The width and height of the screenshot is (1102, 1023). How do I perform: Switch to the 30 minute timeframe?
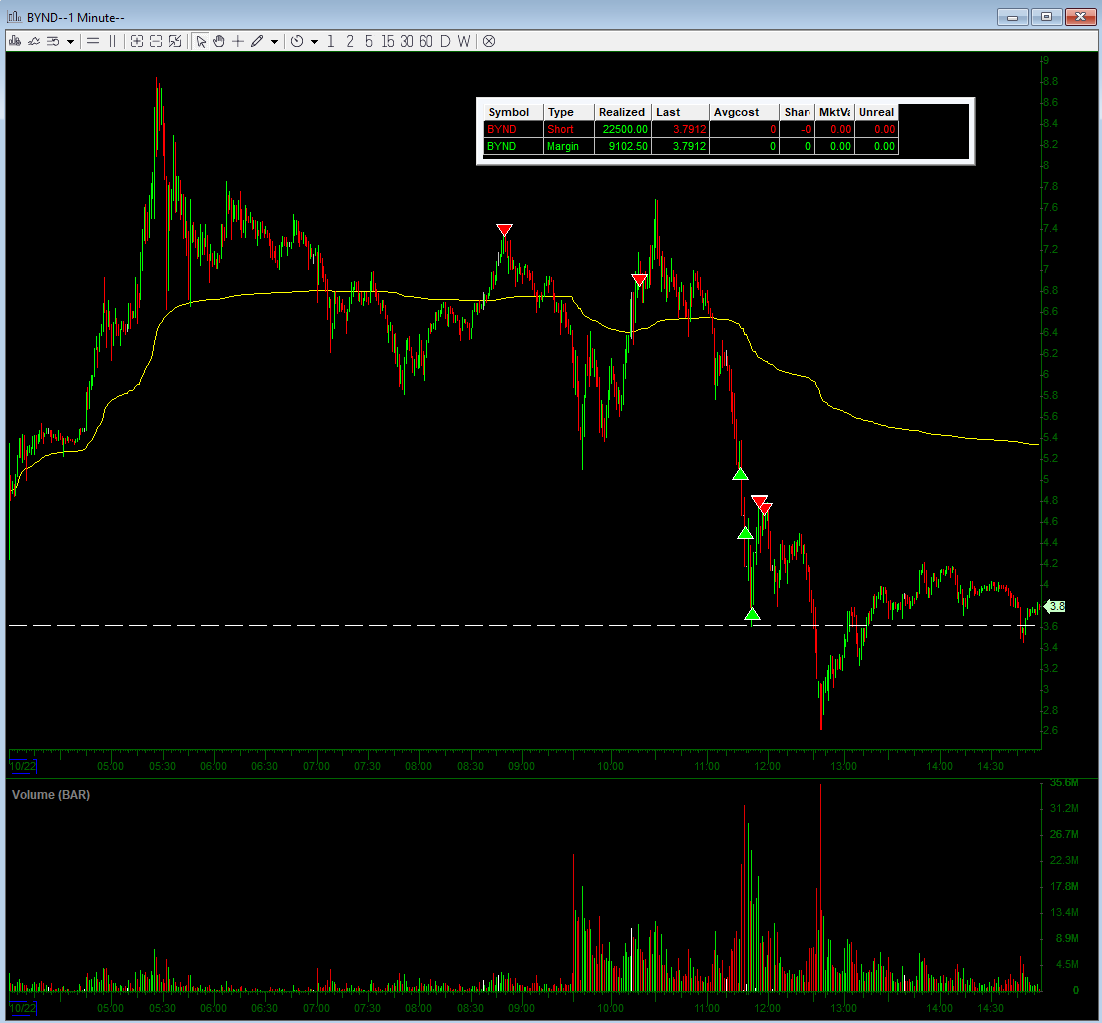[407, 41]
